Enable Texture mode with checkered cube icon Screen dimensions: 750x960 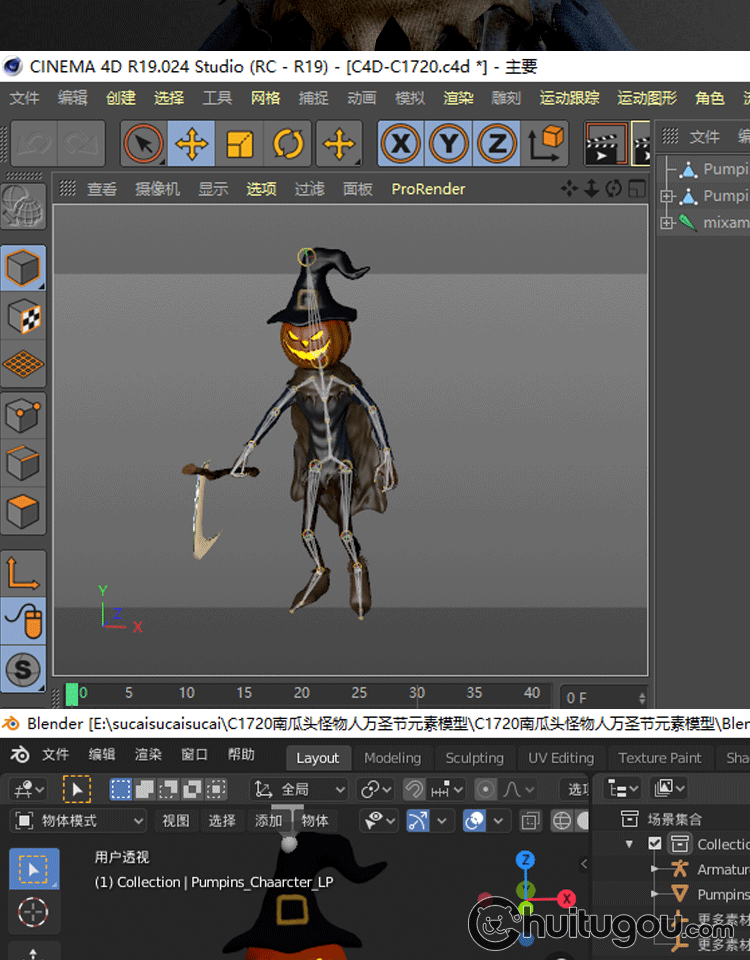point(23,317)
